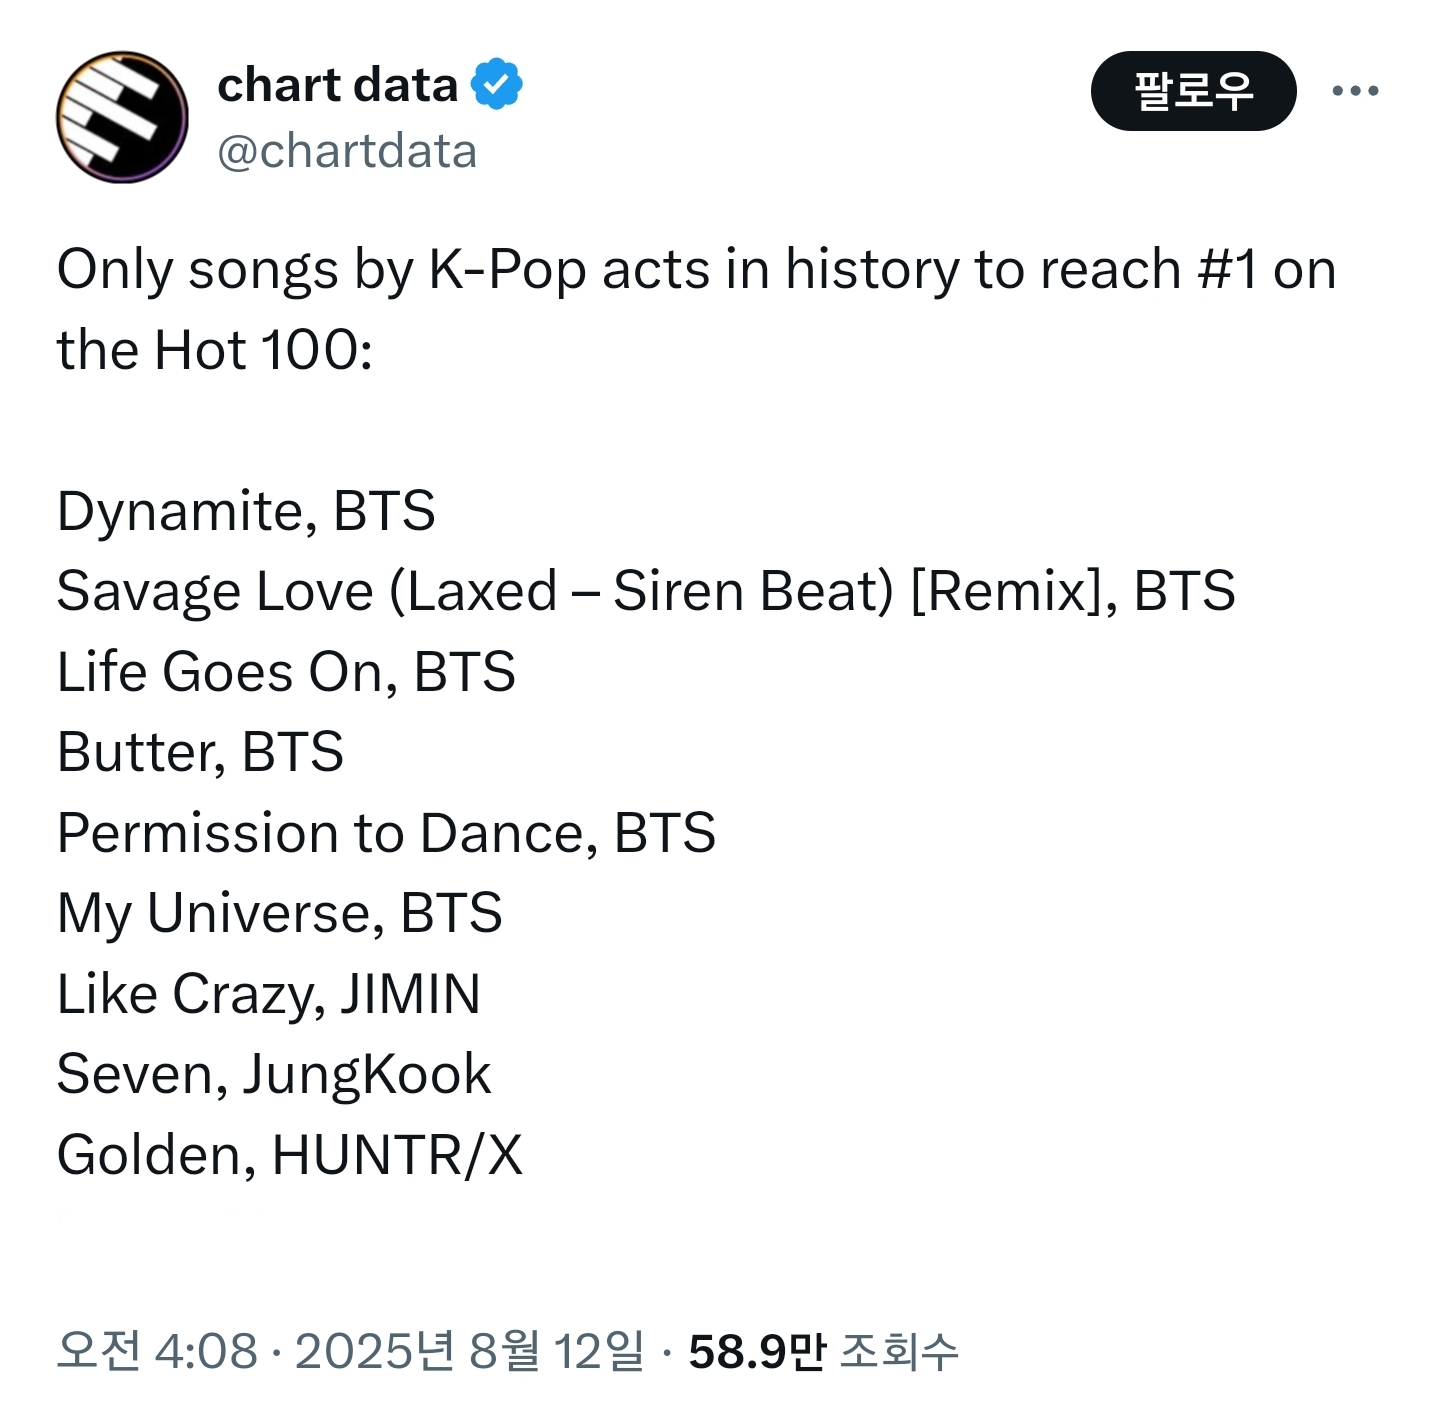The image size is (1440, 1410).
Task: Click the 'Butter, BTS' line
Action: (x=200, y=752)
